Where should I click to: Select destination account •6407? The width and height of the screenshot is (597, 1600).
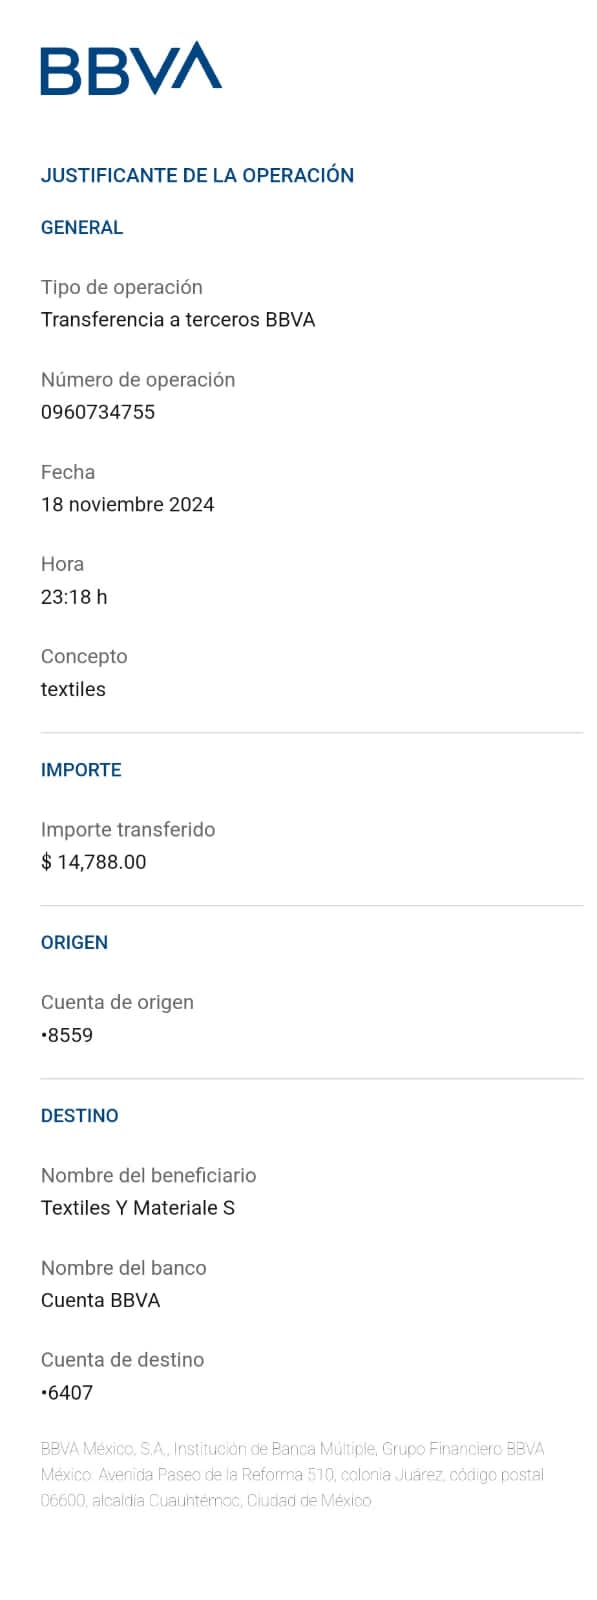point(67,1392)
